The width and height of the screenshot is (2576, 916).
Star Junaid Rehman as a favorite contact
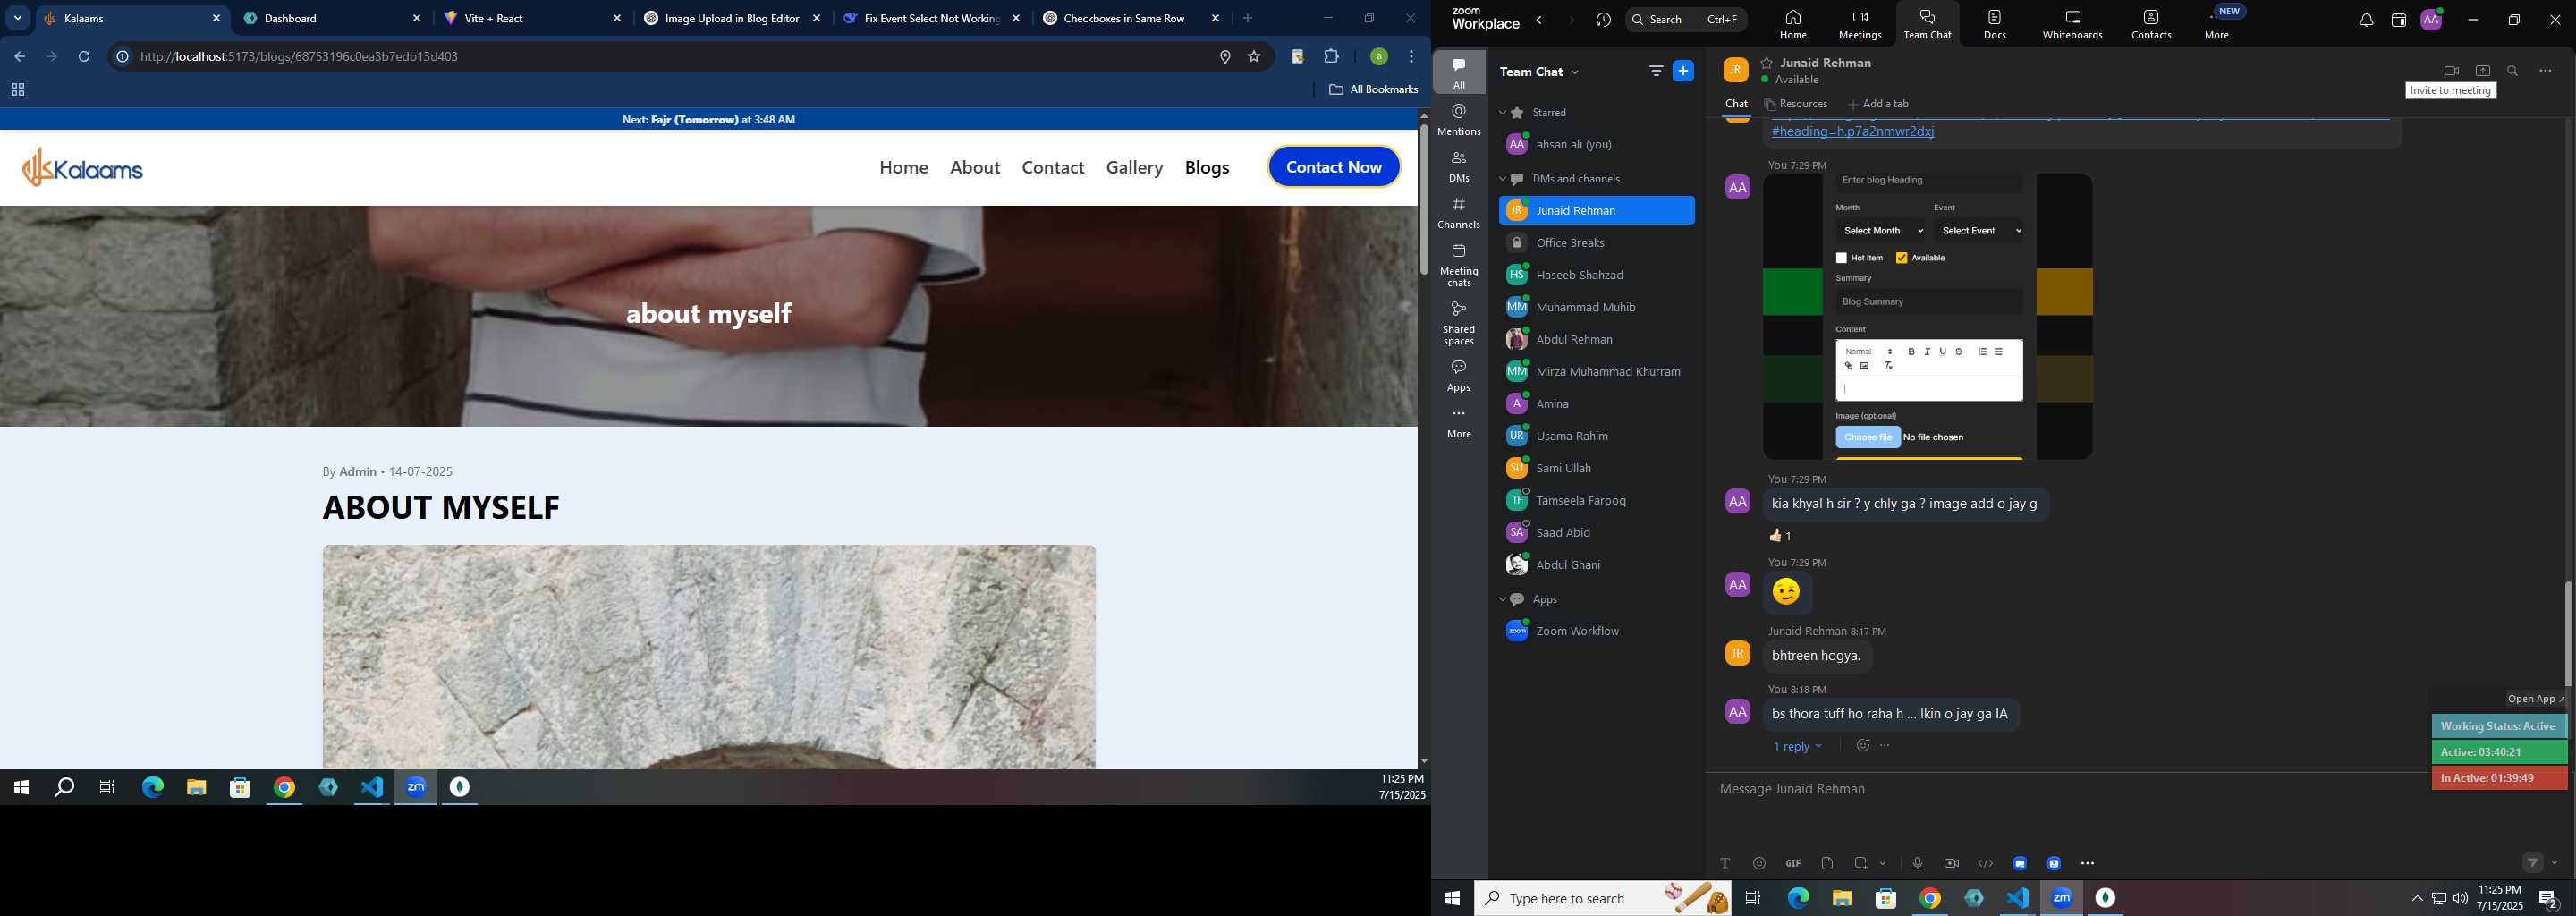point(1767,63)
